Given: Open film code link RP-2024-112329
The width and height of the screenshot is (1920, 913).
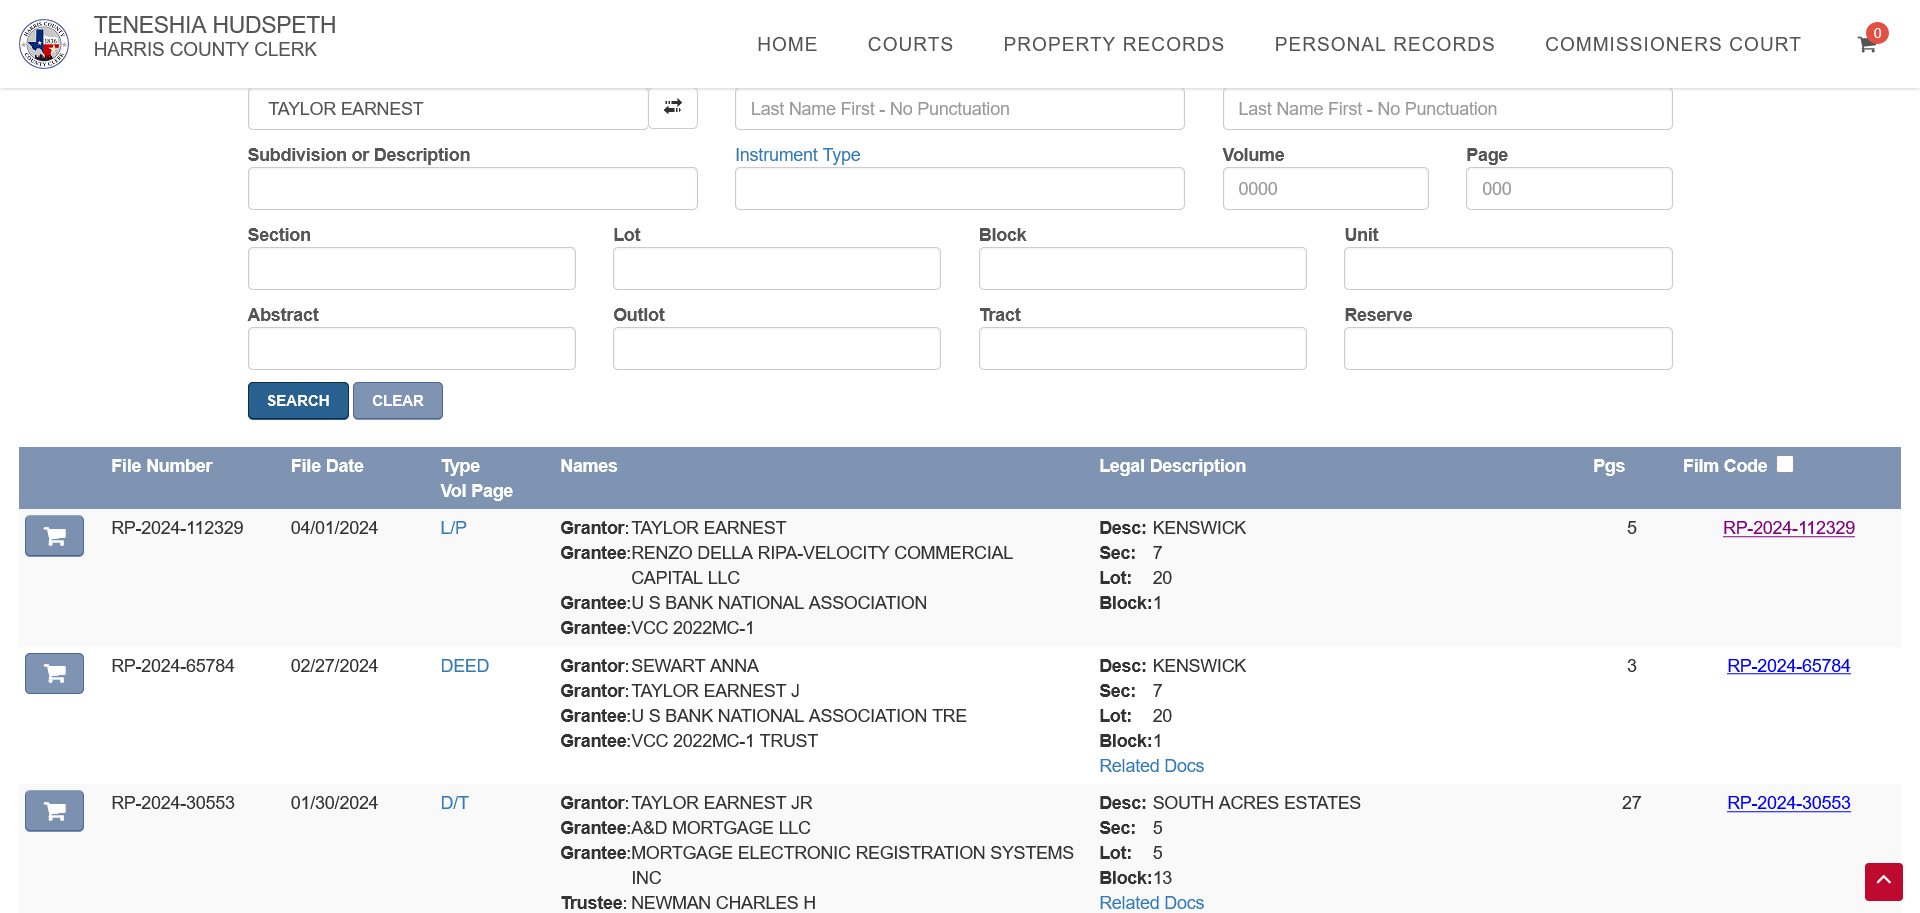Looking at the screenshot, I should click(1788, 528).
